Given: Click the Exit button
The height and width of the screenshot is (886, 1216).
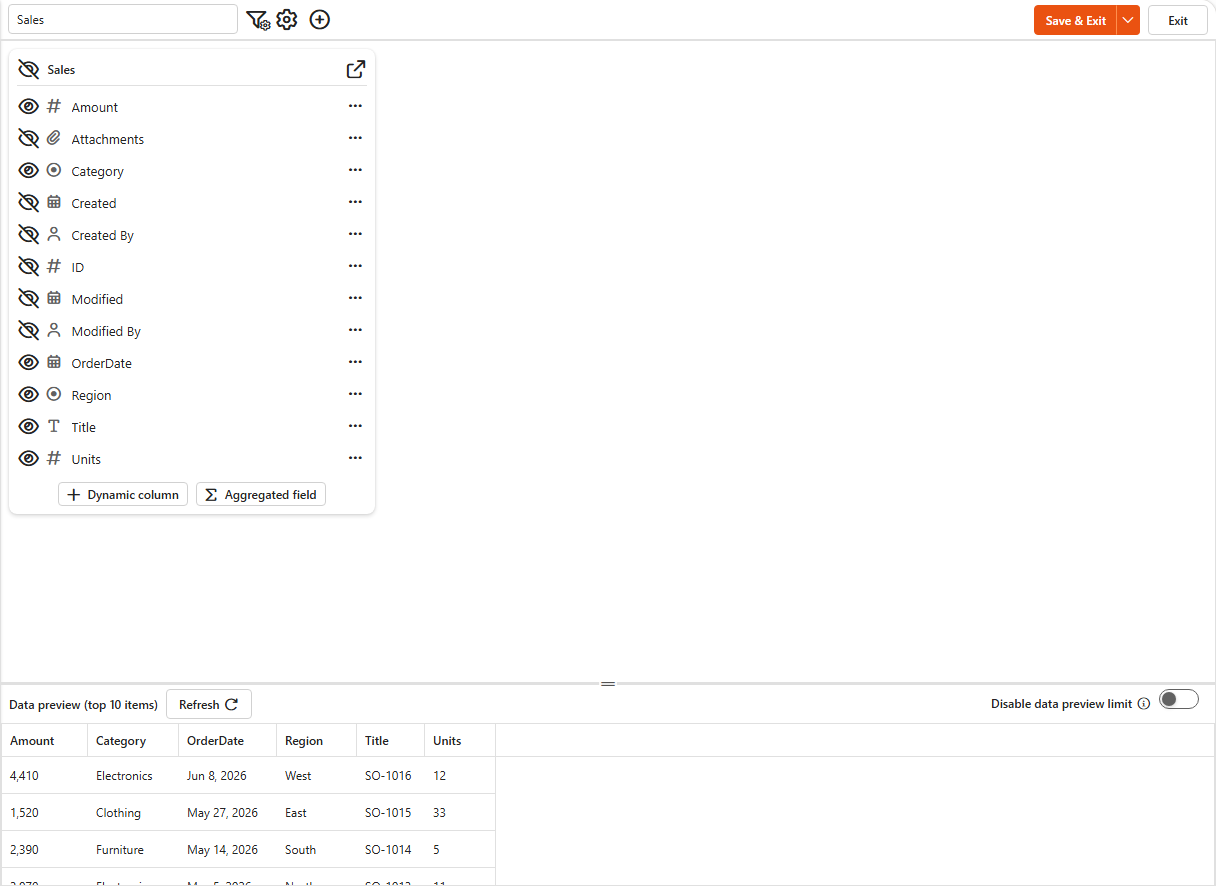Looking at the screenshot, I should pyautogui.click(x=1178, y=20).
